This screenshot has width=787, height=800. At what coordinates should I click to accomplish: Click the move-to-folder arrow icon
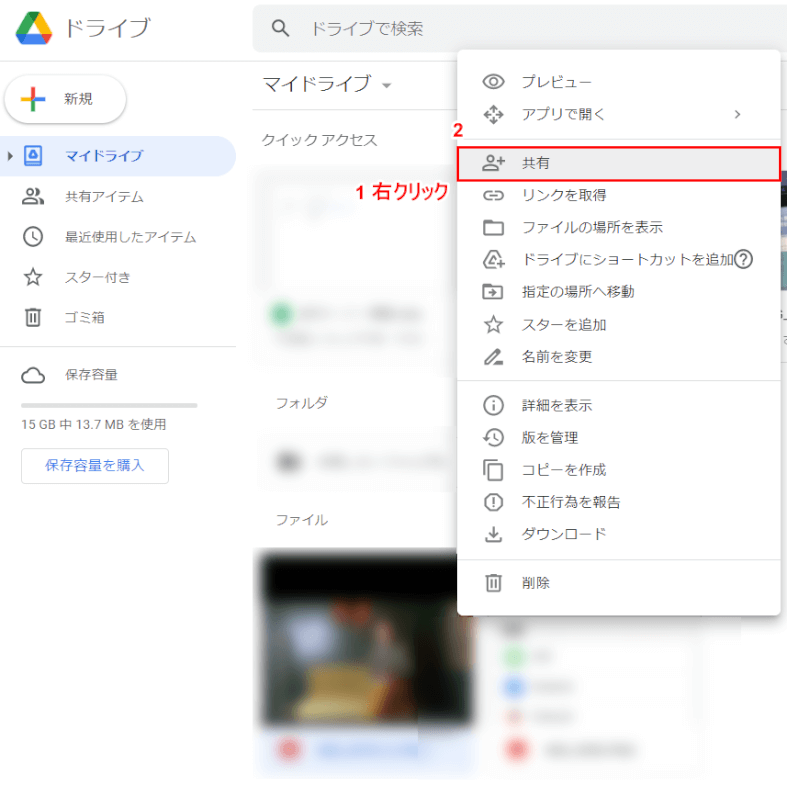click(493, 292)
